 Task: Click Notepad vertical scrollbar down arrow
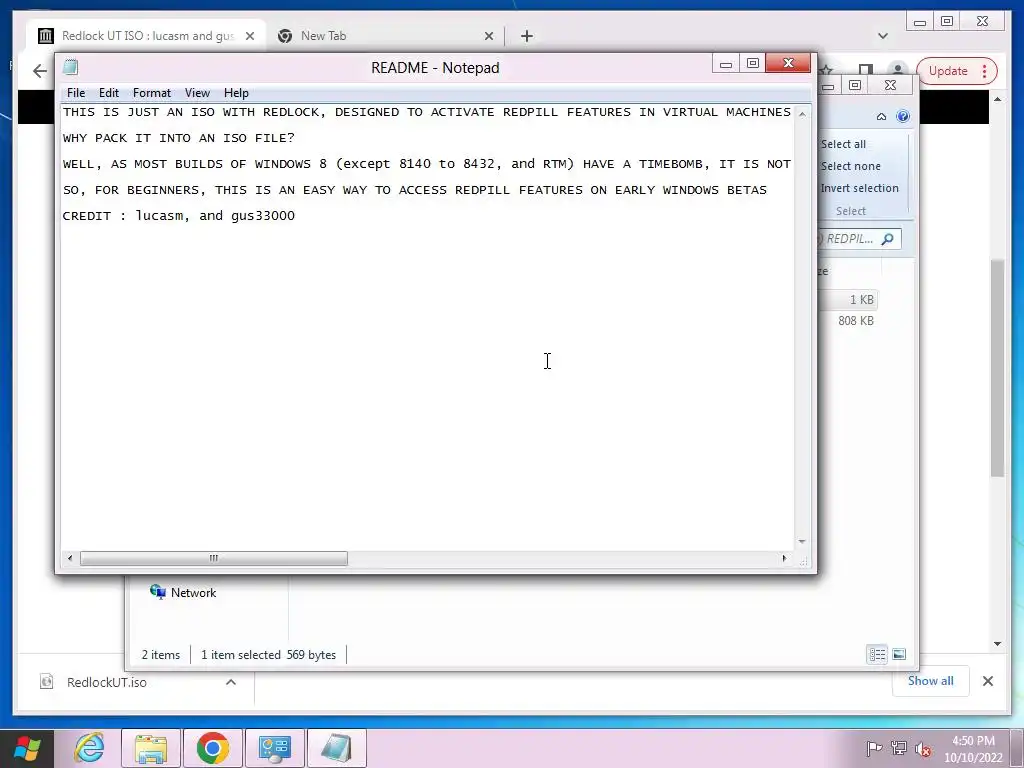(802, 541)
